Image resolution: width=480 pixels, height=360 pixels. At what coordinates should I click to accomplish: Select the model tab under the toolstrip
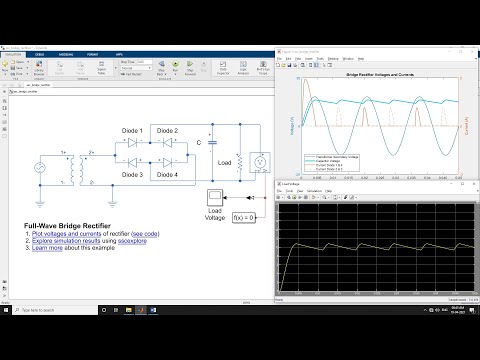[38, 85]
